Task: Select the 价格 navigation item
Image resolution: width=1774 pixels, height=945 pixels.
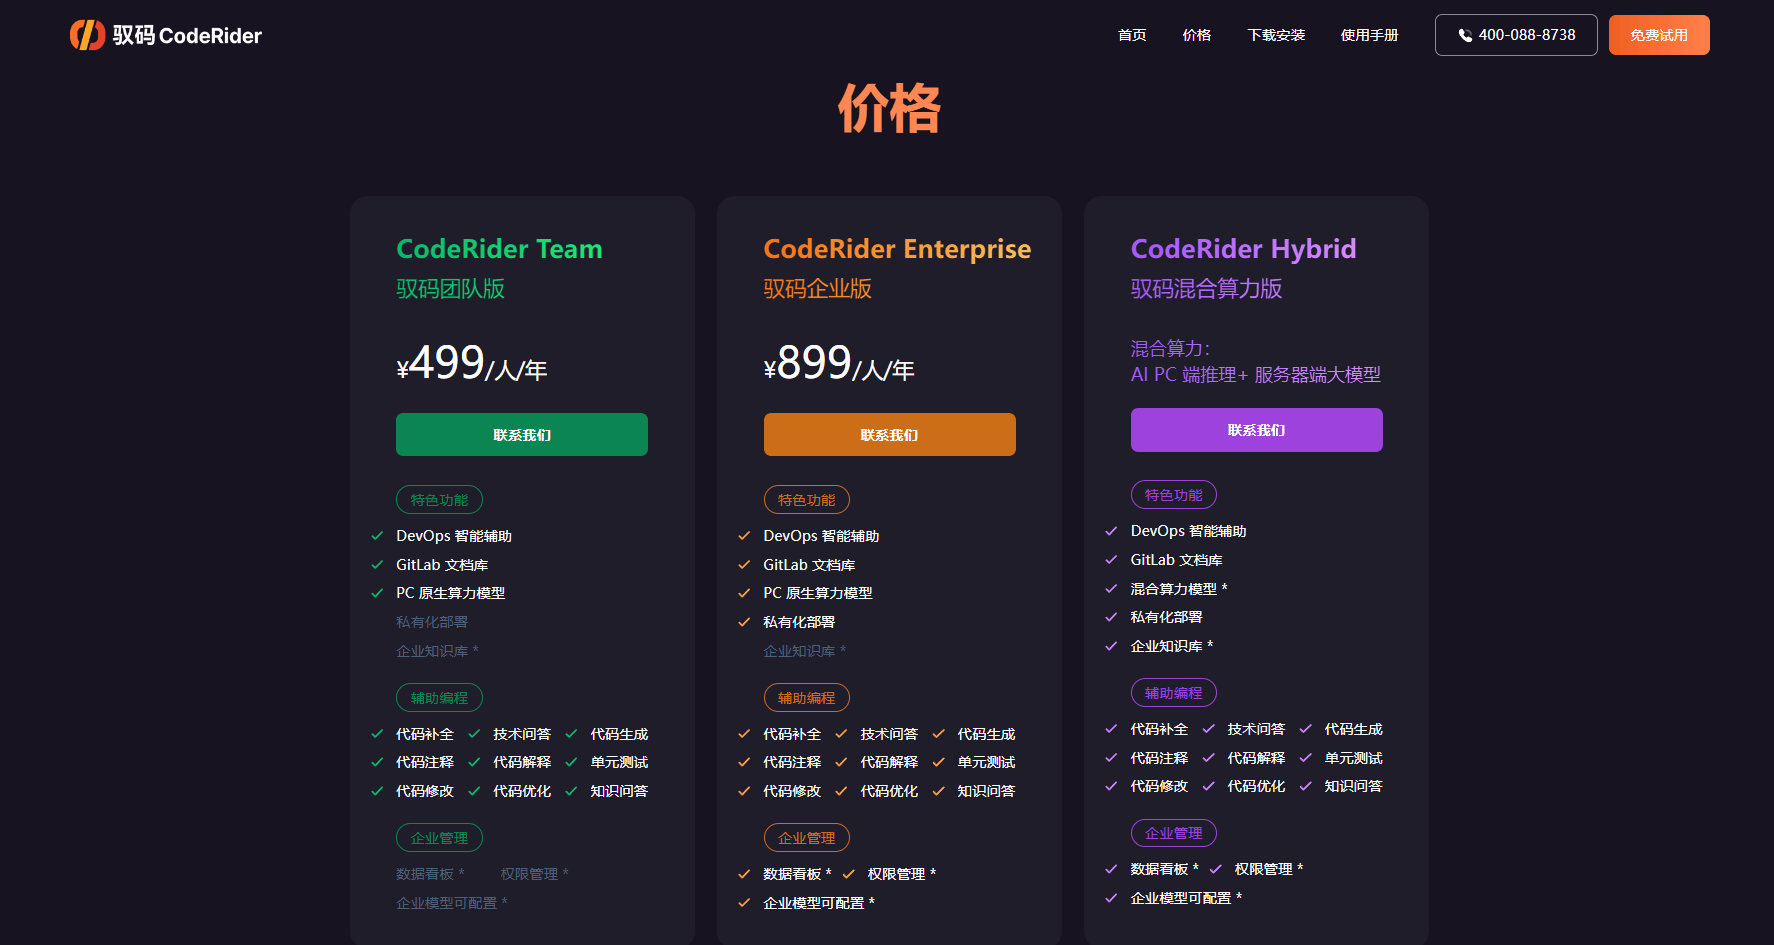Action: pos(1196,34)
